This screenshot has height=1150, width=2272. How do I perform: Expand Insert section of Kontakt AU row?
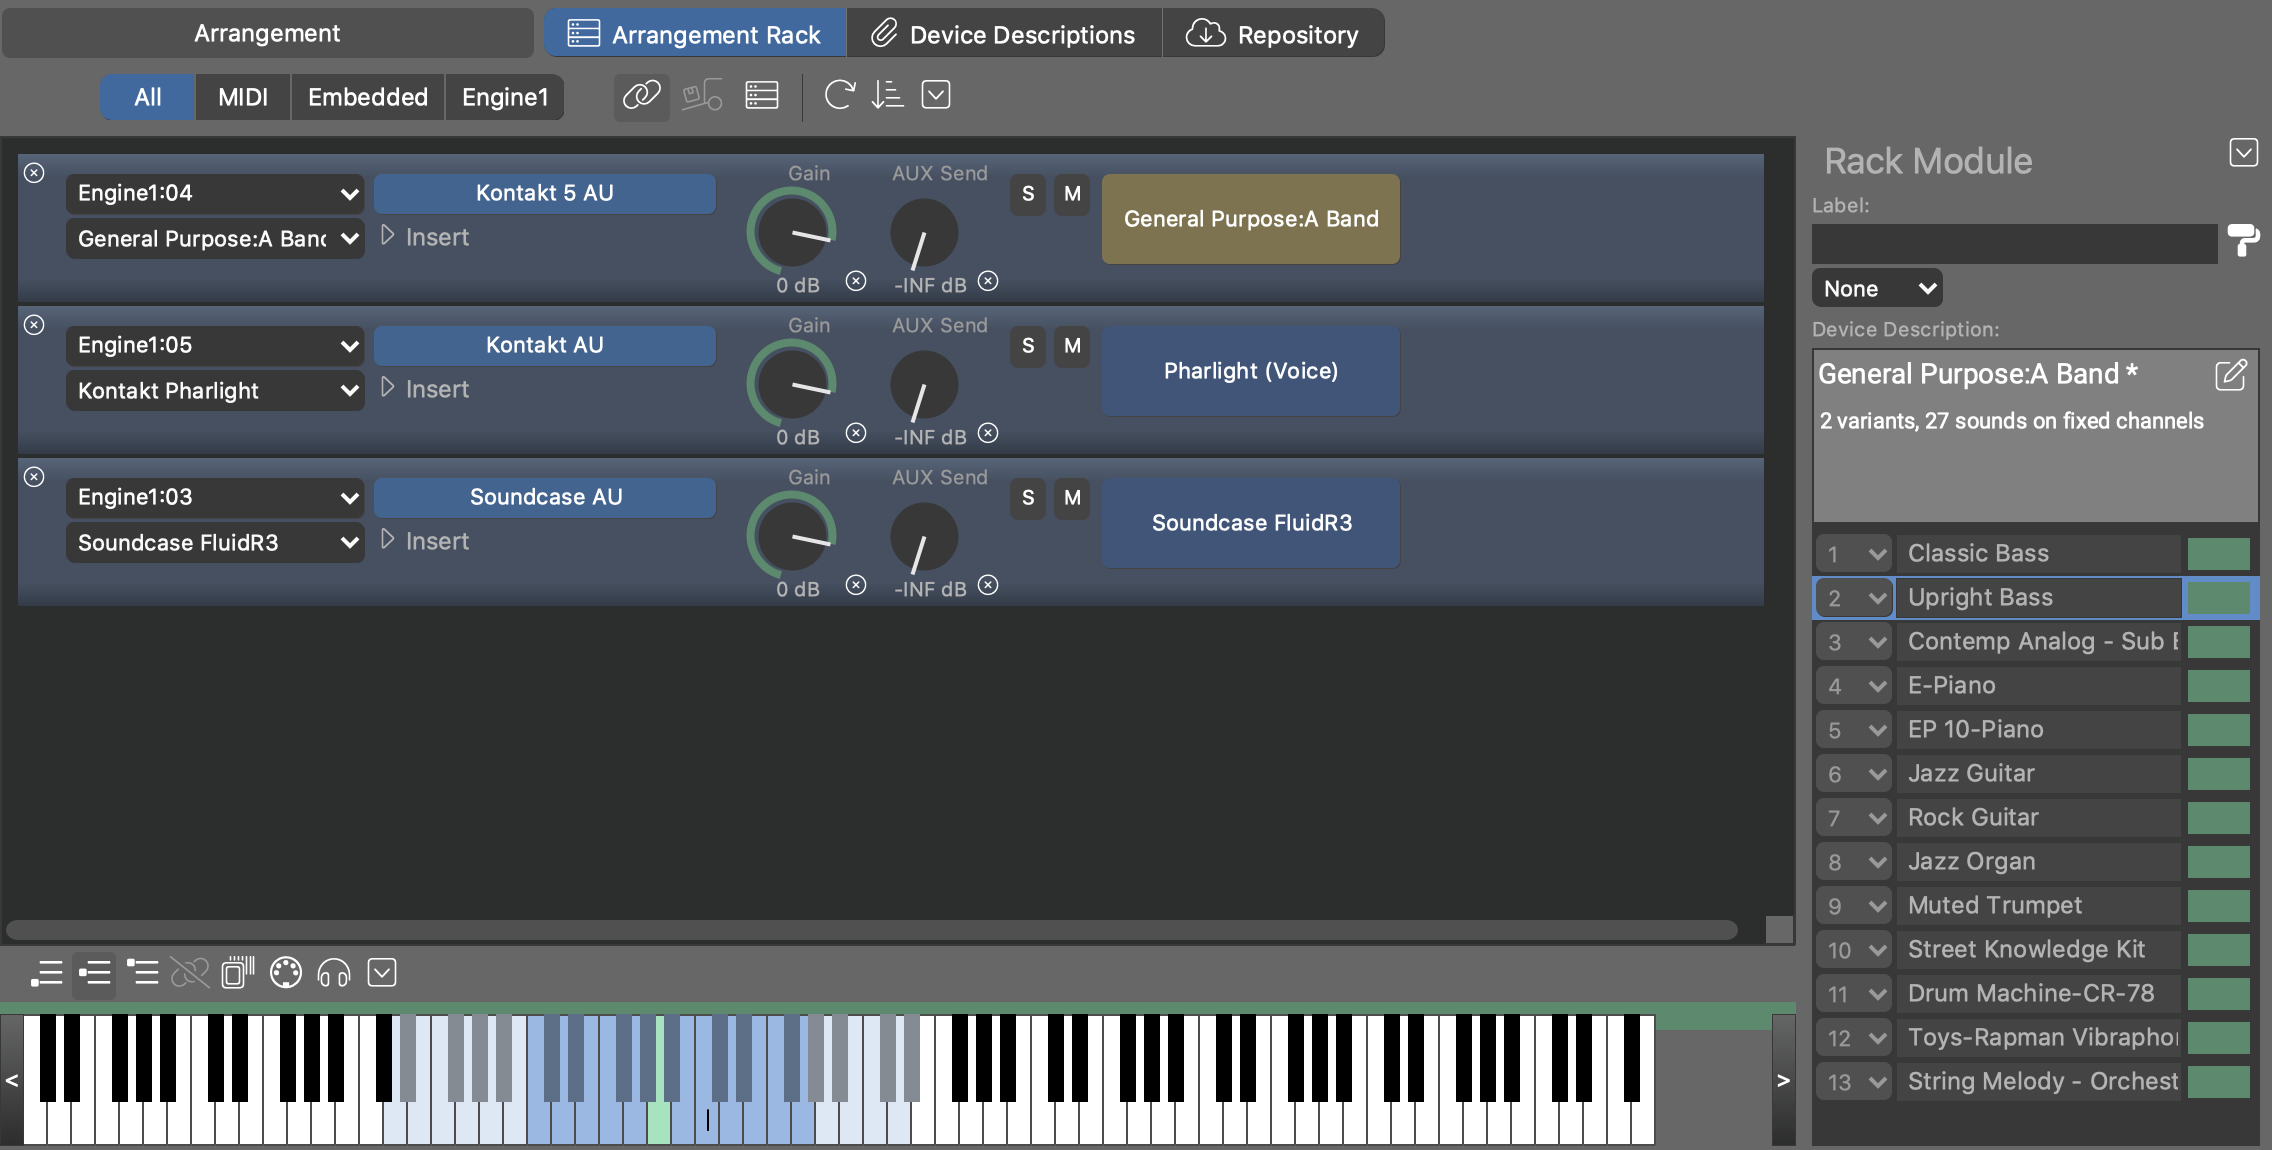pos(388,389)
